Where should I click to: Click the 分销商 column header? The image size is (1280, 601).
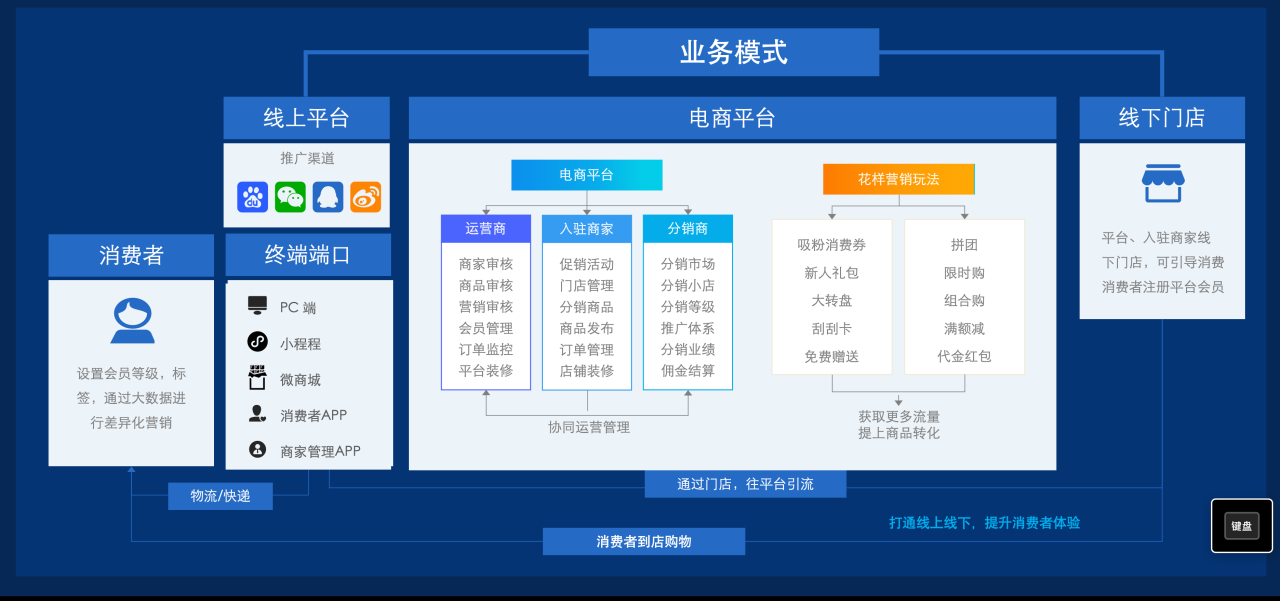(x=688, y=228)
